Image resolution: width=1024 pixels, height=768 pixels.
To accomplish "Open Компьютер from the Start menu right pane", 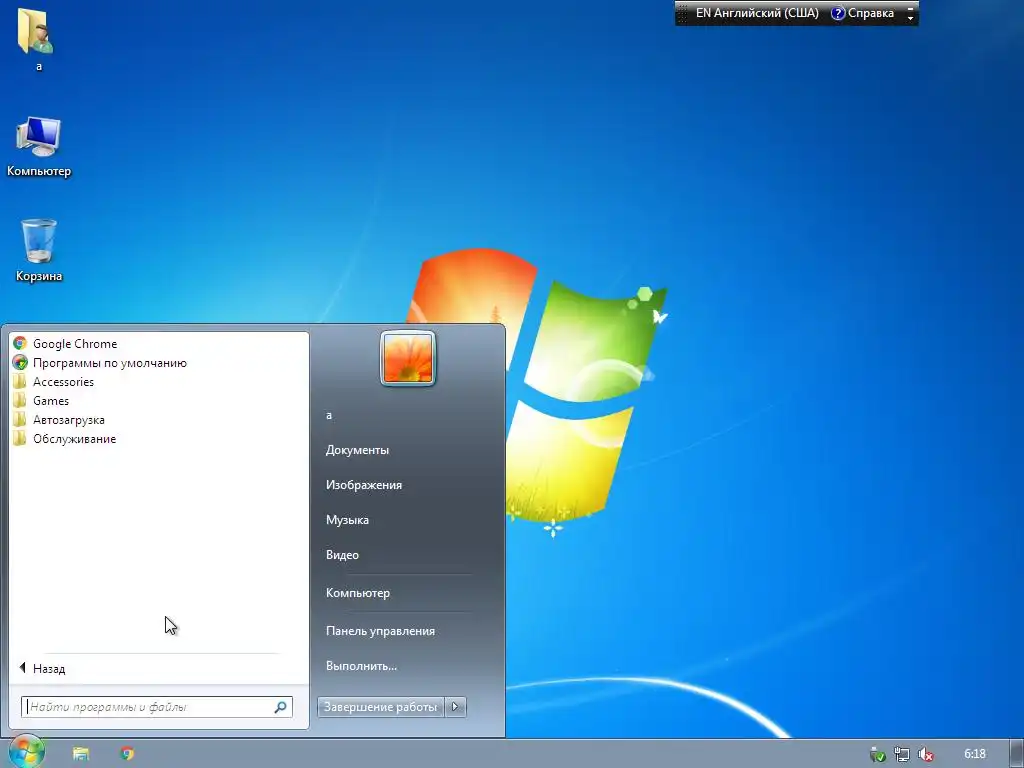I will pos(358,593).
